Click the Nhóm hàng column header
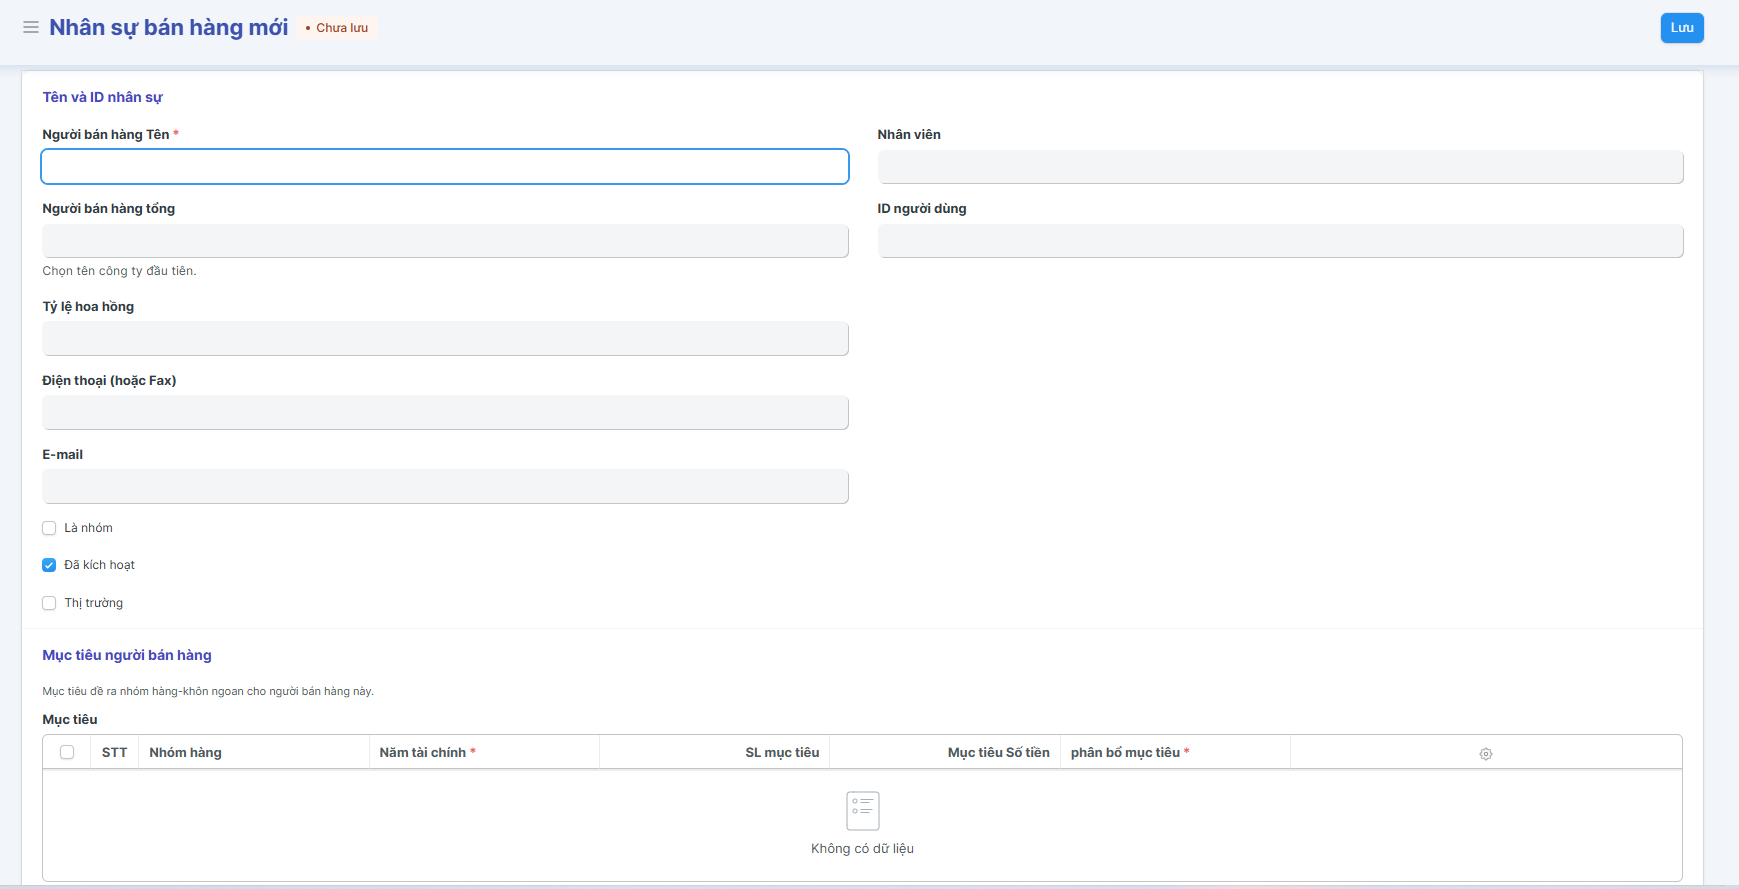1739x889 pixels. click(186, 753)
